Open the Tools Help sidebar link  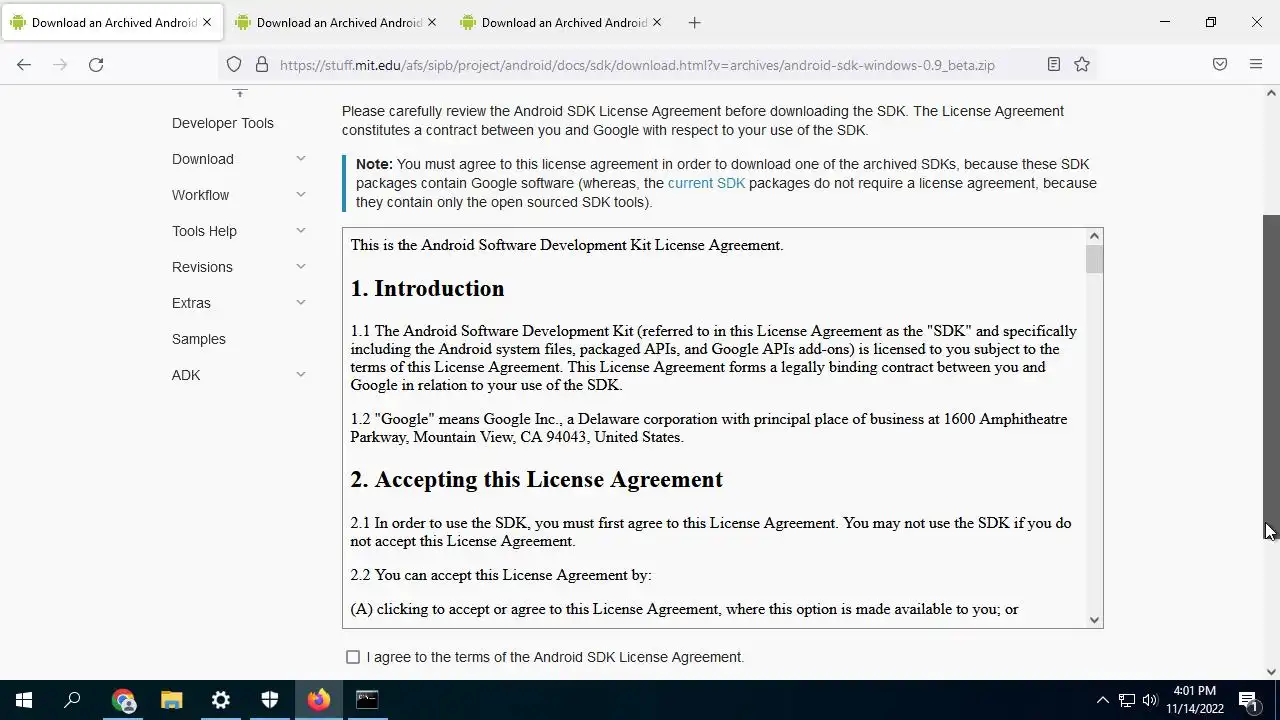point(204,231)
